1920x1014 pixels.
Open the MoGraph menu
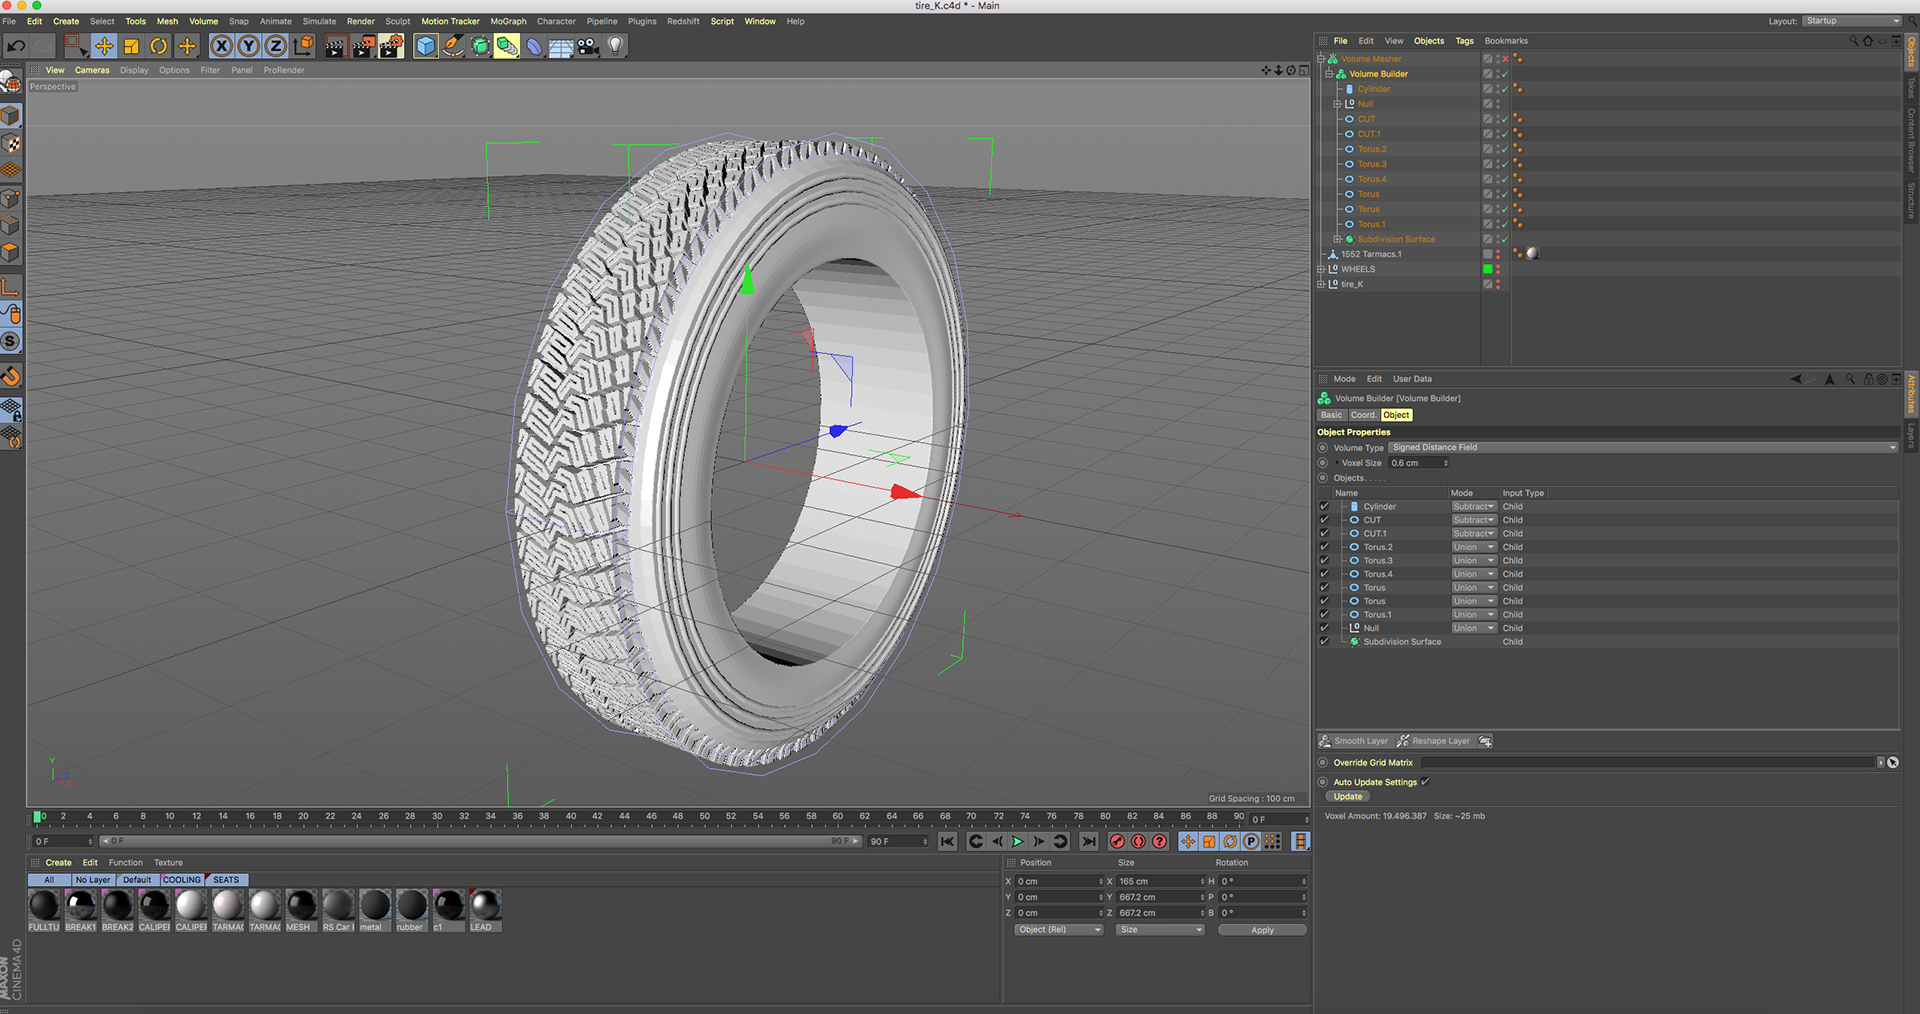click(x=508, y=21)
